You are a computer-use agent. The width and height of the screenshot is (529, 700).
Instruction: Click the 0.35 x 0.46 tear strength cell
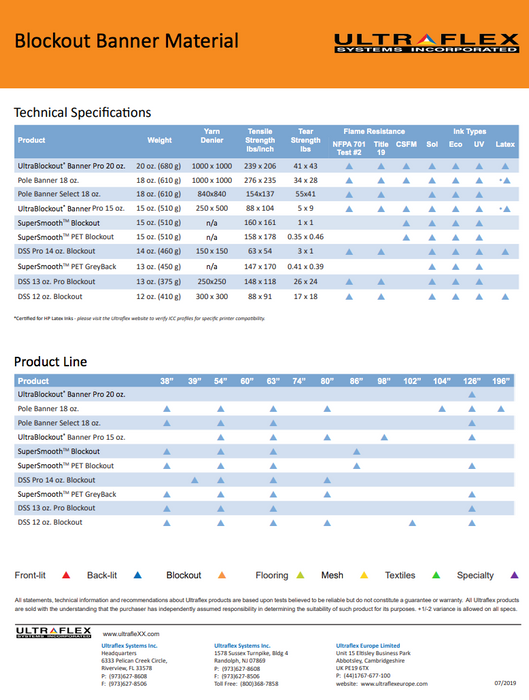click(305, 237)
